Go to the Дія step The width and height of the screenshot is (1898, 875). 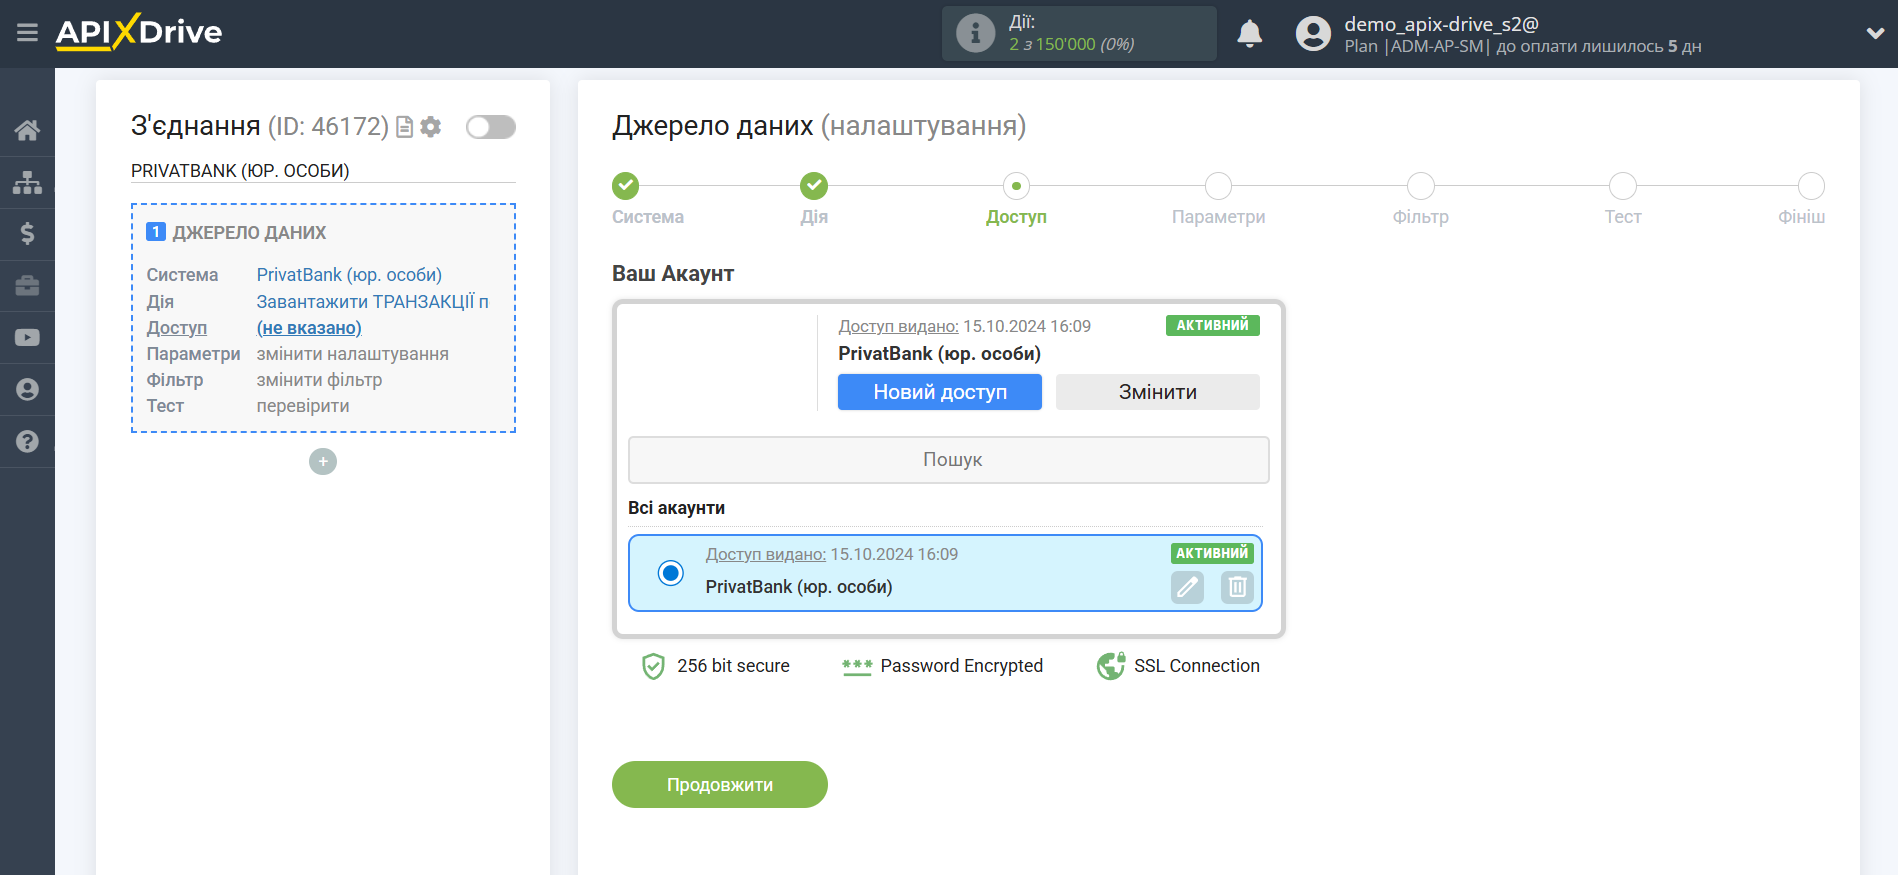point(814,186)
